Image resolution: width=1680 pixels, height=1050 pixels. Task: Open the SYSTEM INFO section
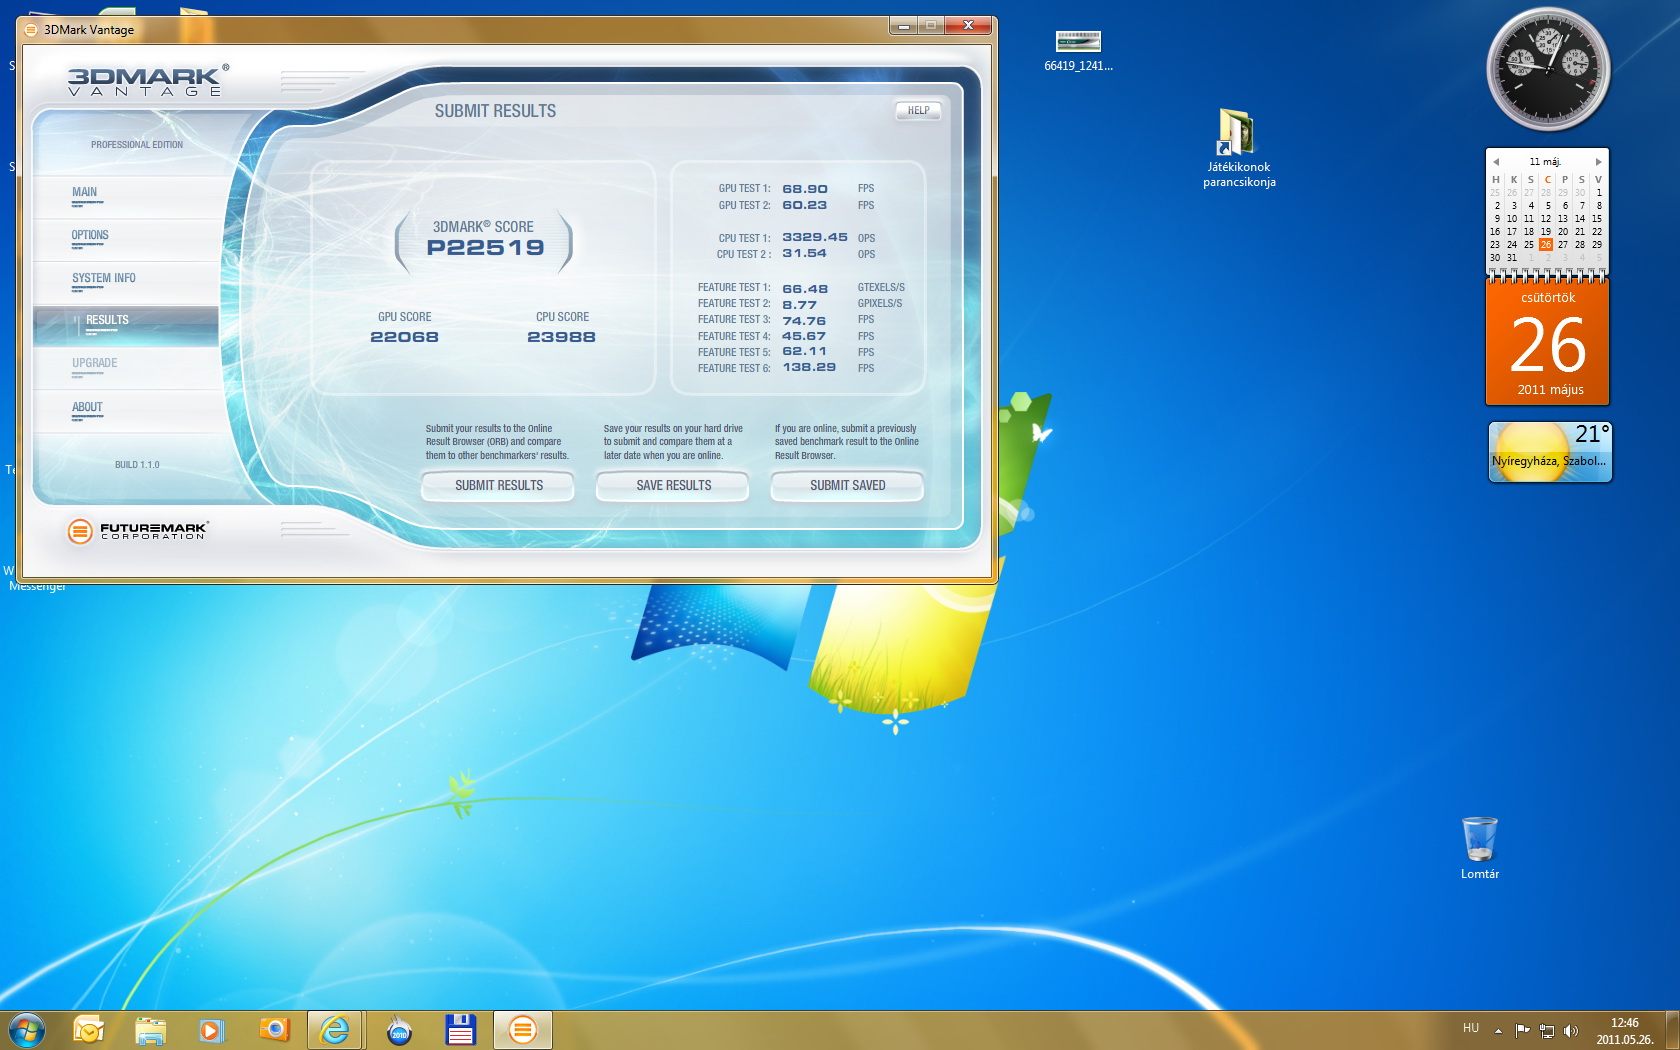[x=125, y=283]
